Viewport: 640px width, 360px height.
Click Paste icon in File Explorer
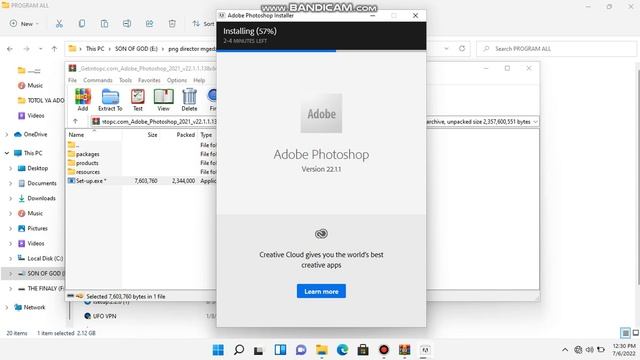104,24
